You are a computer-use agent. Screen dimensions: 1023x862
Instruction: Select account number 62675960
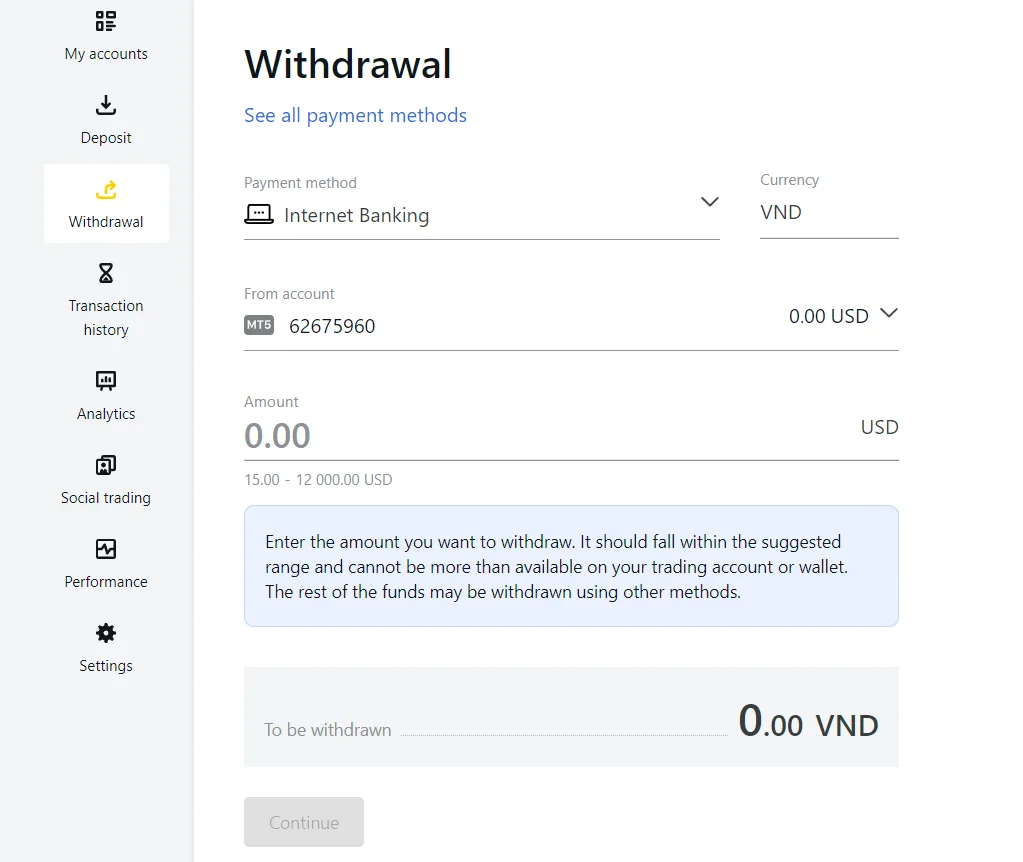tap(331, 325)
